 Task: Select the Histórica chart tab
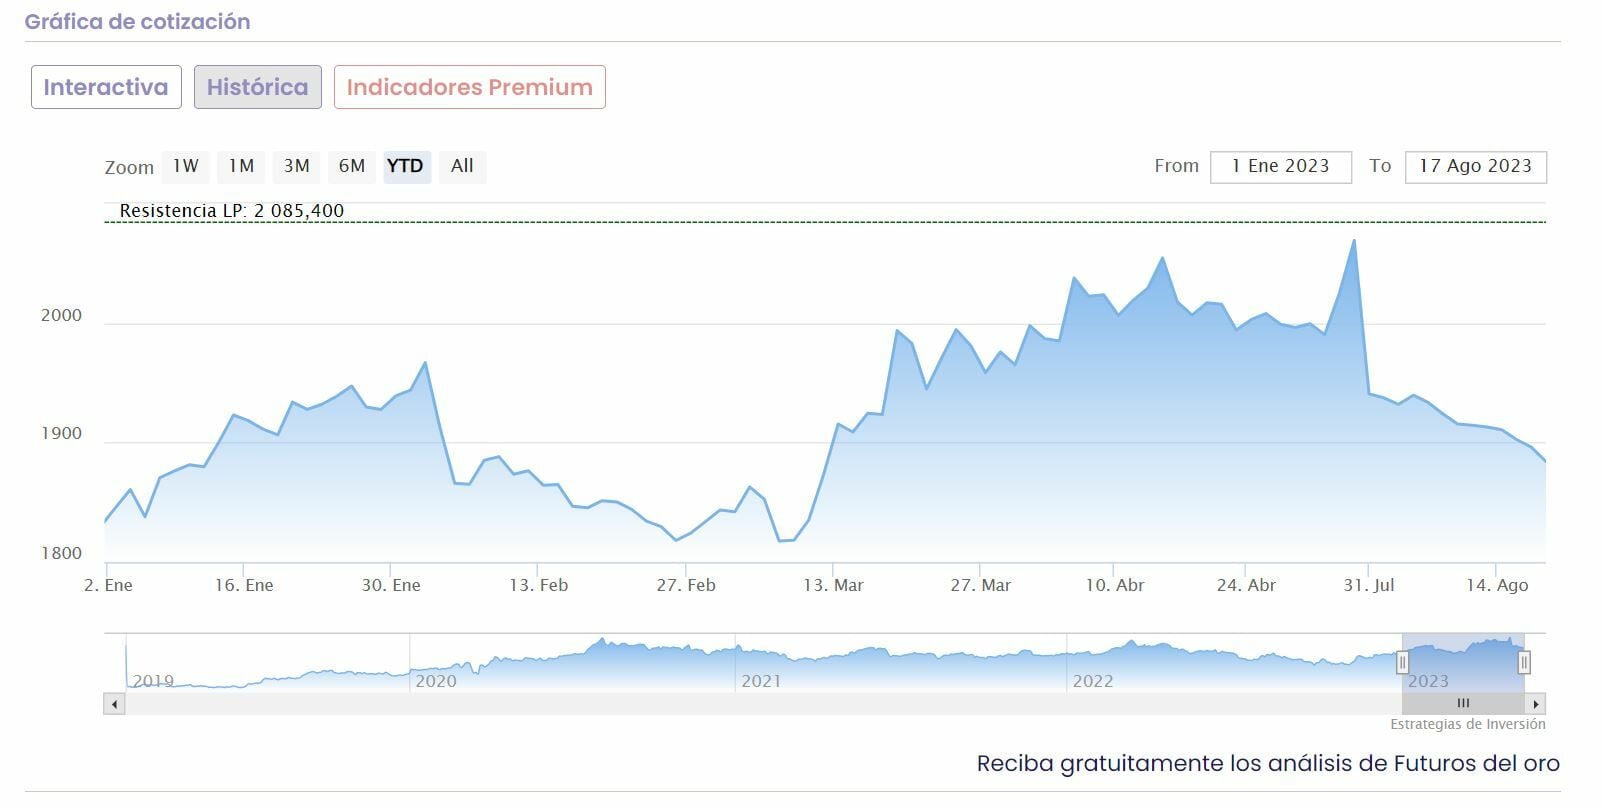click(x=257, y=87)
